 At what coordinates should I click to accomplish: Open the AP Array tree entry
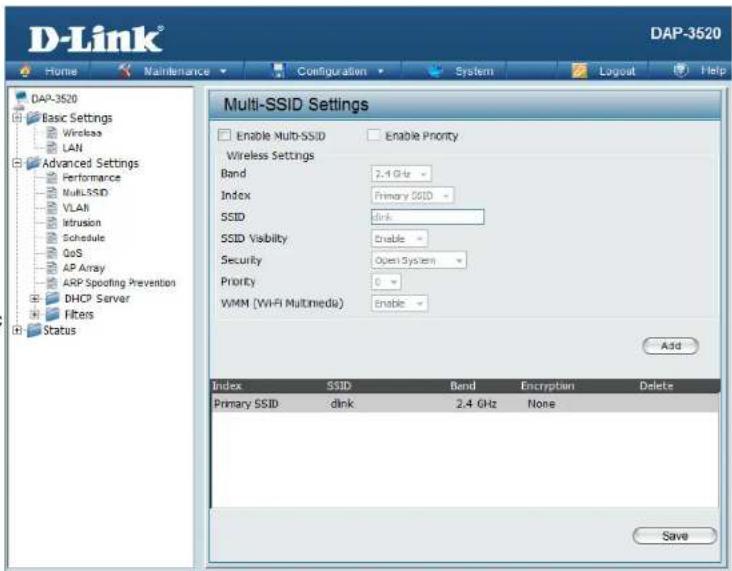[x=84, y=268]
